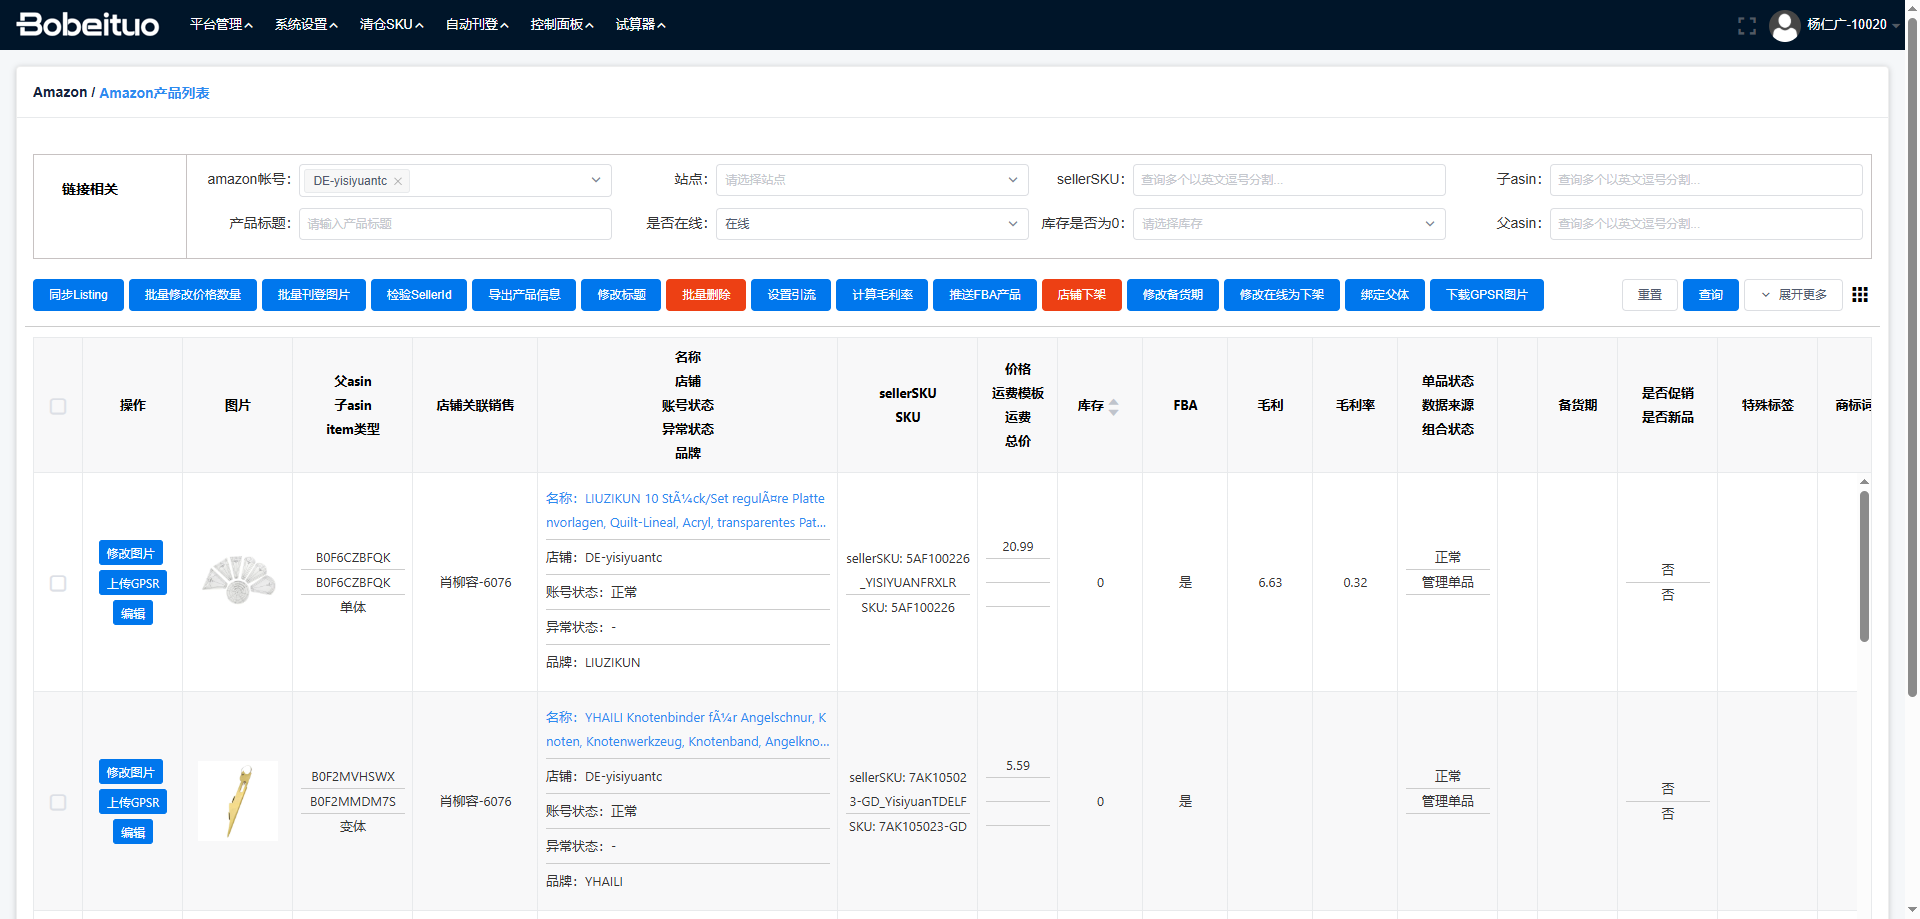Open the 清仓SKU menu
This screenshot has width=1920, height=919.
tap(391, 25)
